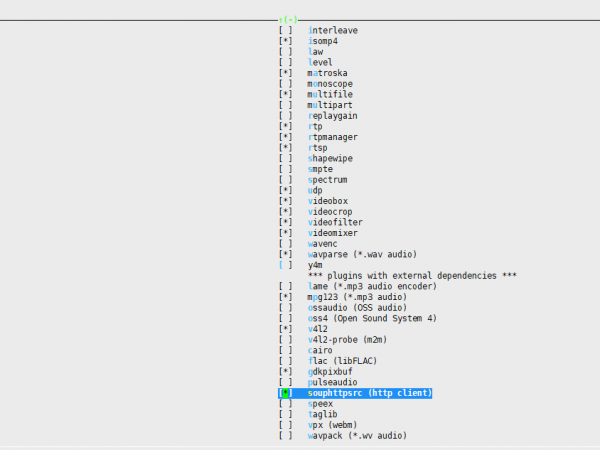Disable the rtpmanager plugin checkbox
This screenshot has width=600, height=450.
[286, 137]
